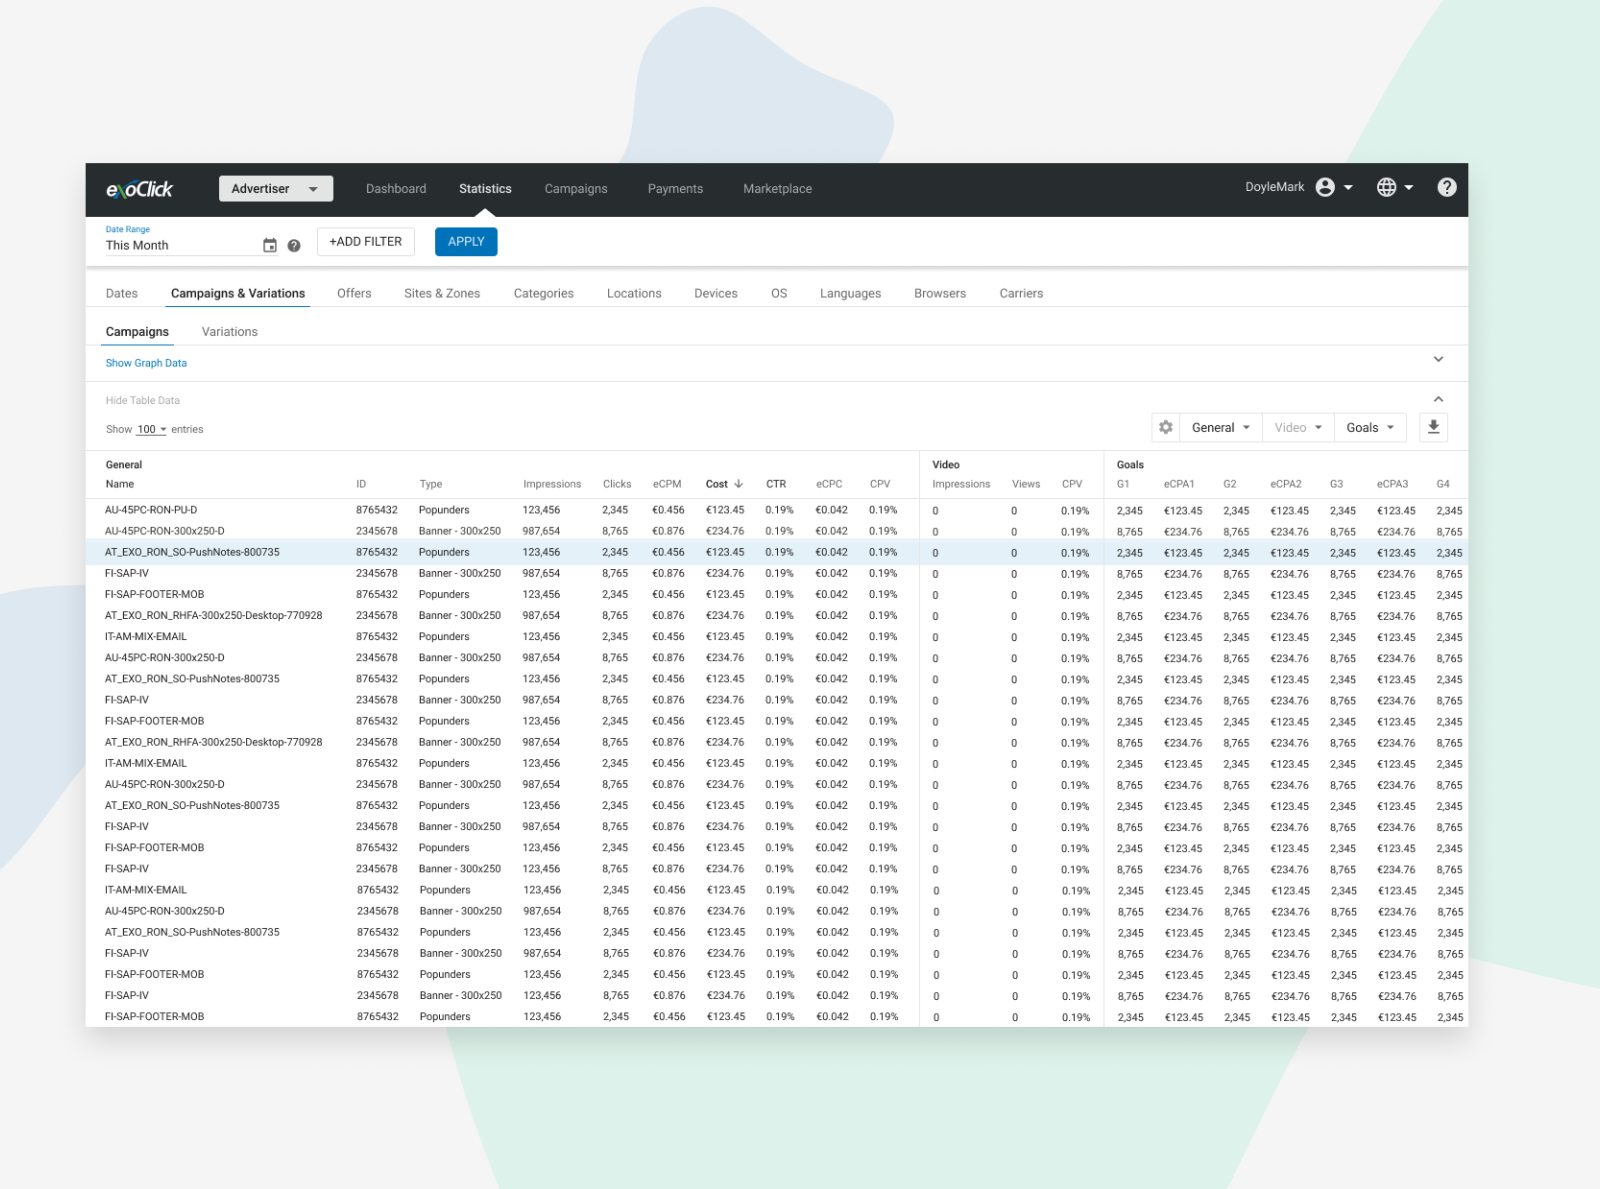The height and width of the screenshot is (1189, 1600).
Task: Switch to the Variations tab
Action: click(x=229, y=331)
